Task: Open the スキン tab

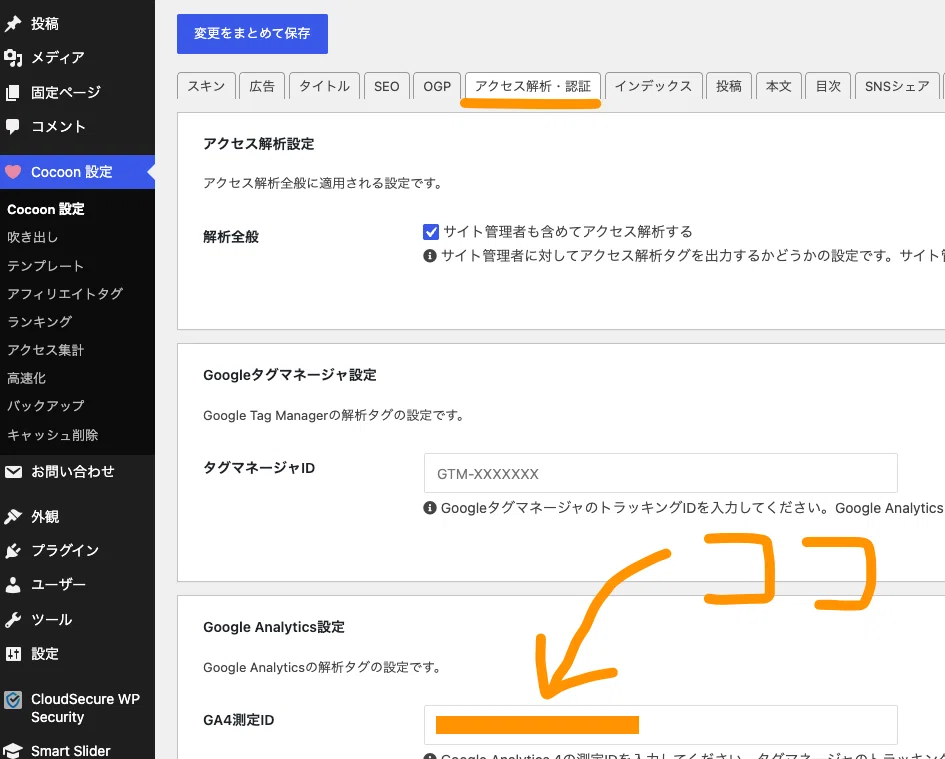Action: (x=206, y=86)
